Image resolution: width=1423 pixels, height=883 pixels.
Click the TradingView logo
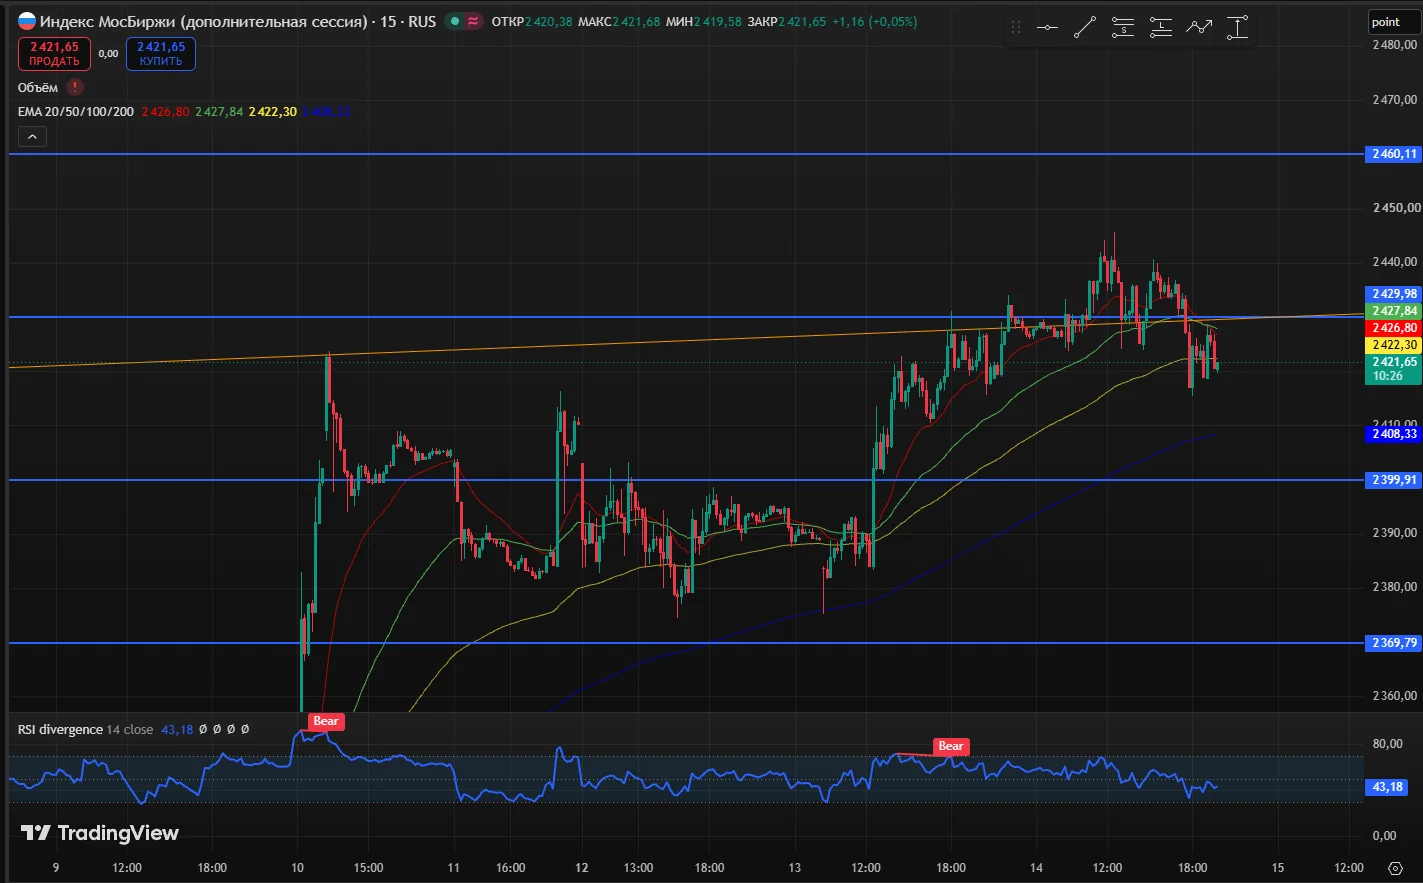(x=100, y=833)
